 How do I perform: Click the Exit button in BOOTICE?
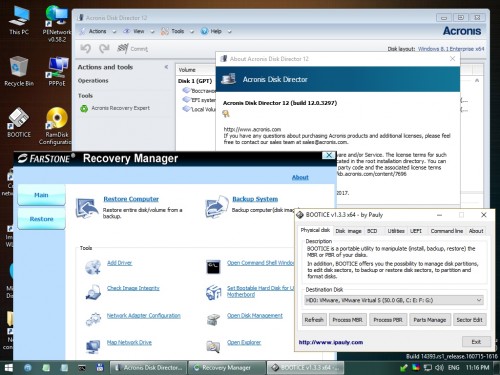click(x=476, y=342)
